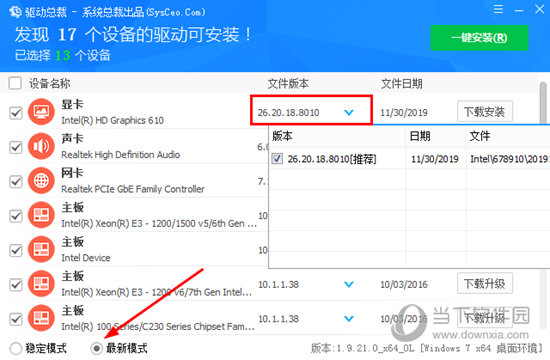Click the 版本 header in dropdown list

[282, 136]
